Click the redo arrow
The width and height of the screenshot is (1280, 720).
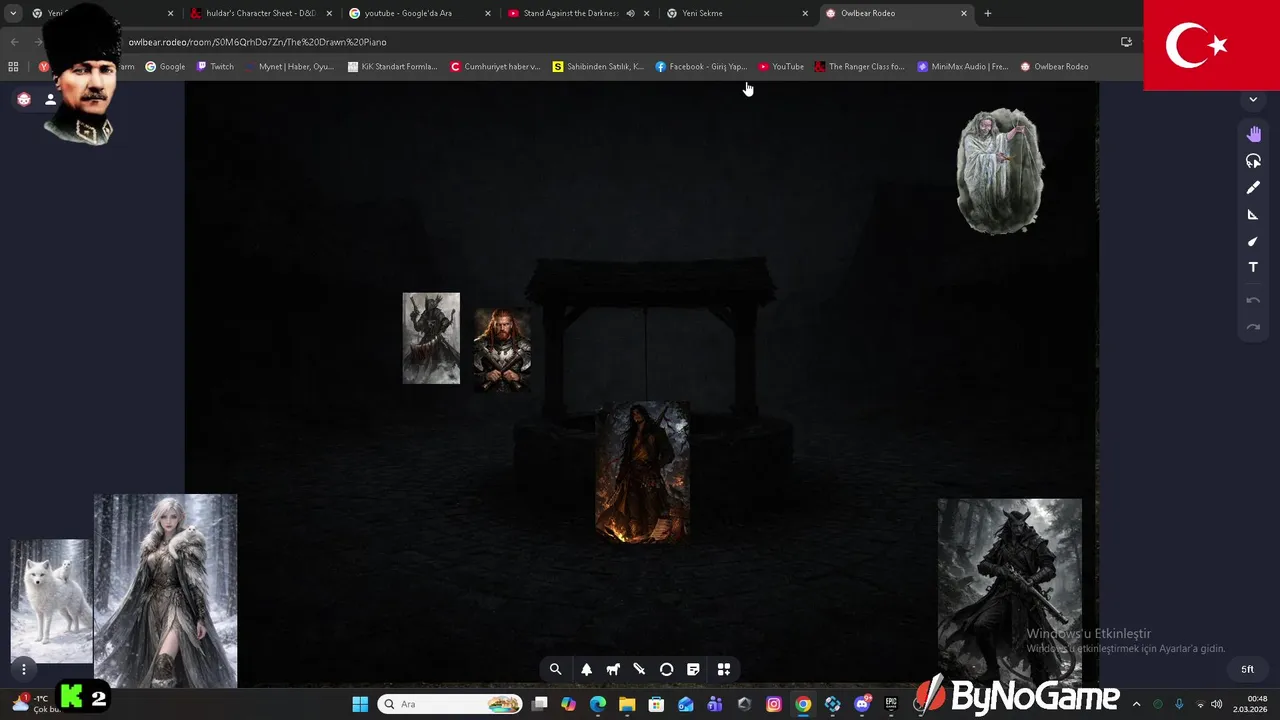point(1253,327)
